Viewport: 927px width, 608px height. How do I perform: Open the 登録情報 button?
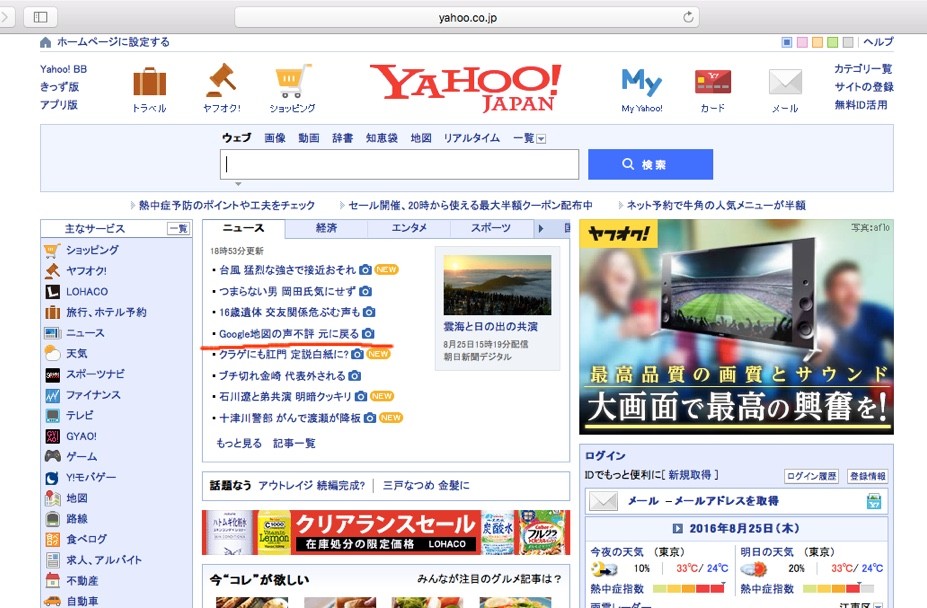[867, 476]
